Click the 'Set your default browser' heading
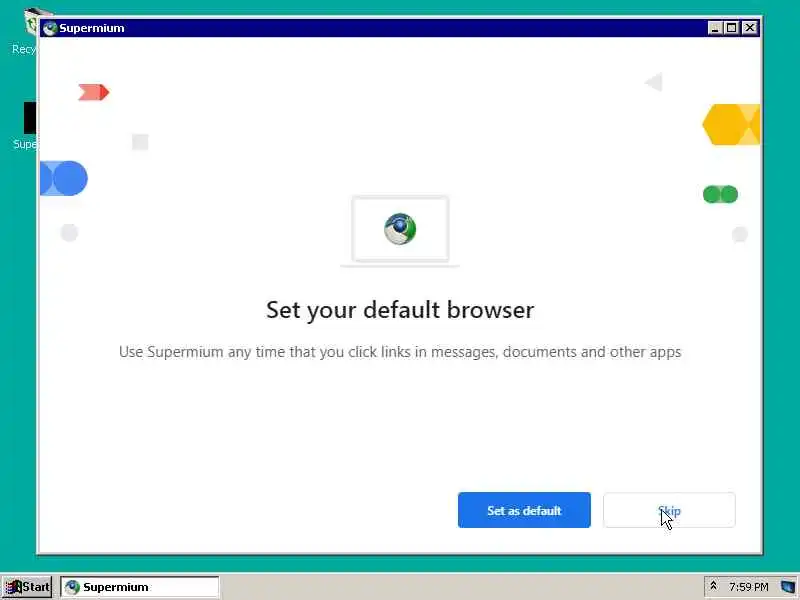 400,310
